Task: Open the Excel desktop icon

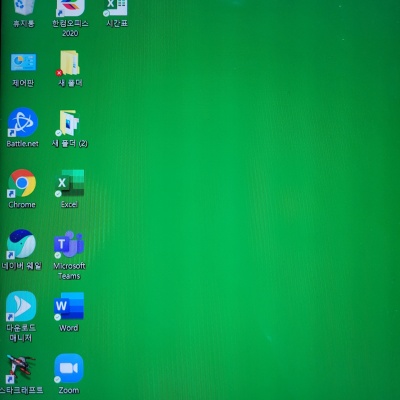Action: (69, 183)
